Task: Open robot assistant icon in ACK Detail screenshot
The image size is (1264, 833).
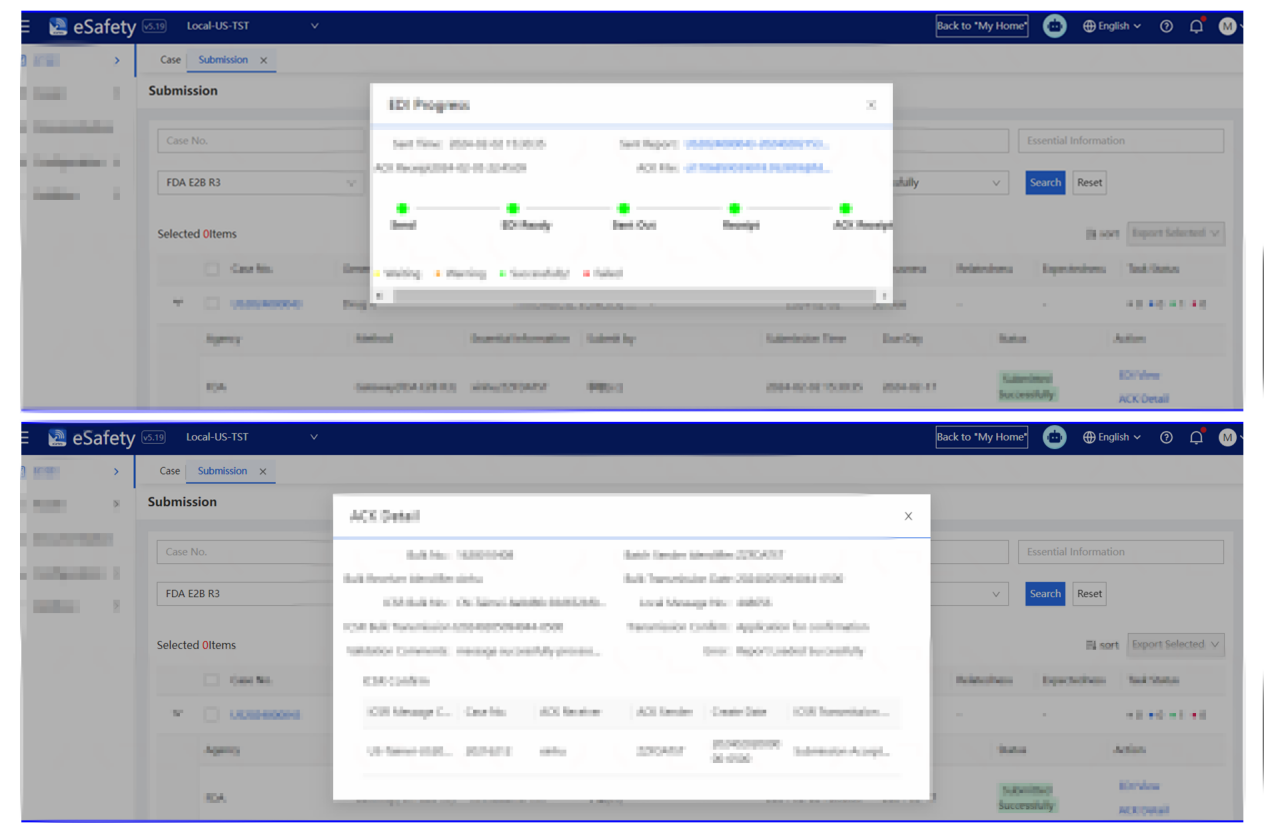Action: pyautogui.click(x=1054, y=437)
